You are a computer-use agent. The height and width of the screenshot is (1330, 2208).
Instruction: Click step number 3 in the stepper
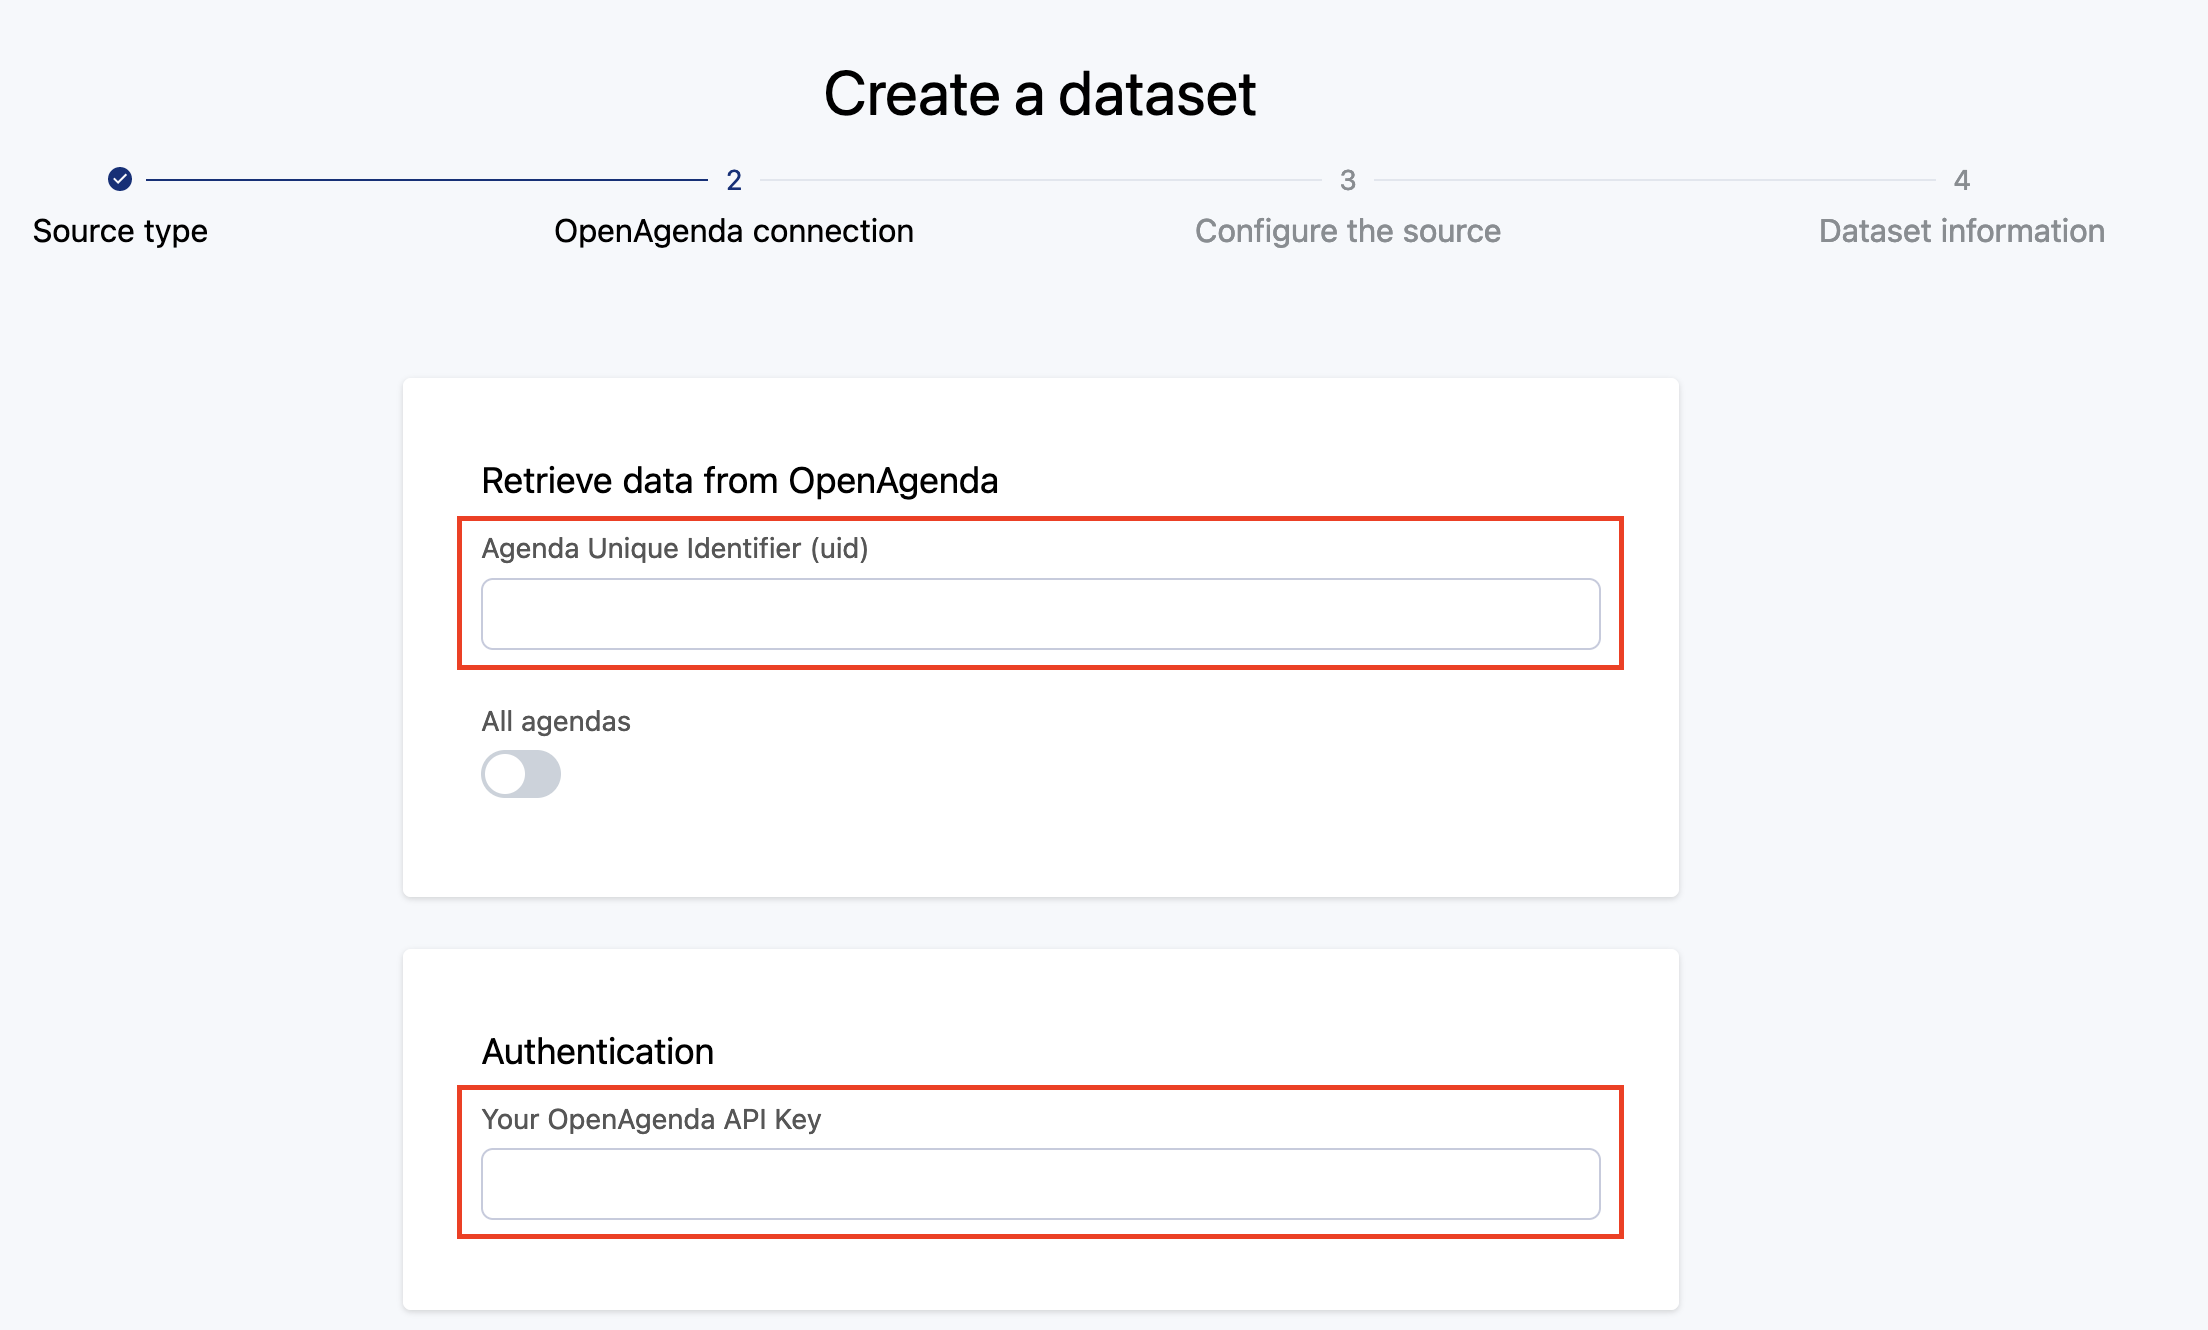[x=1348, y=180]
